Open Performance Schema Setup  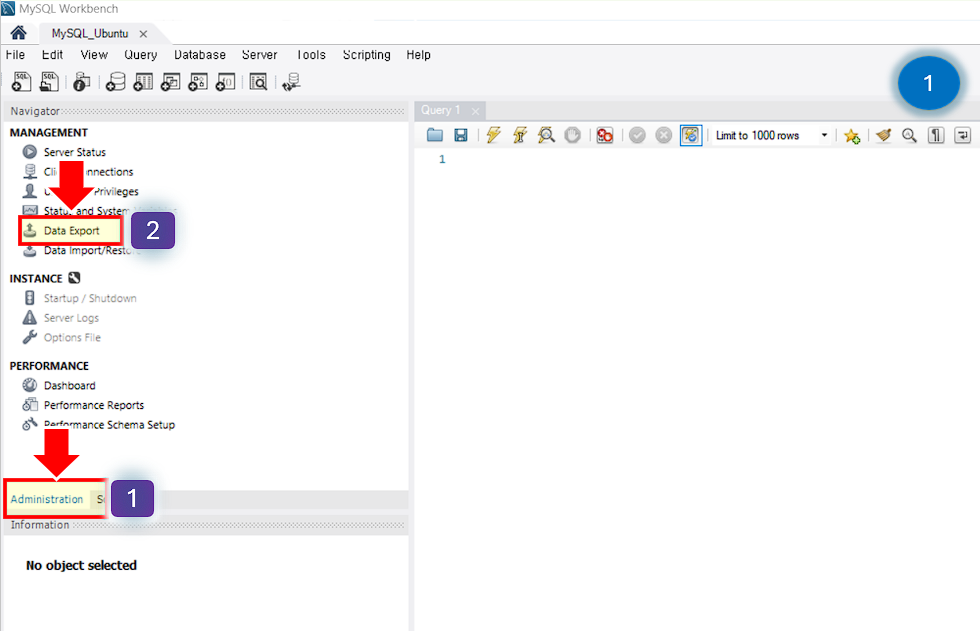pyautogui.click(x=109, y=424)
